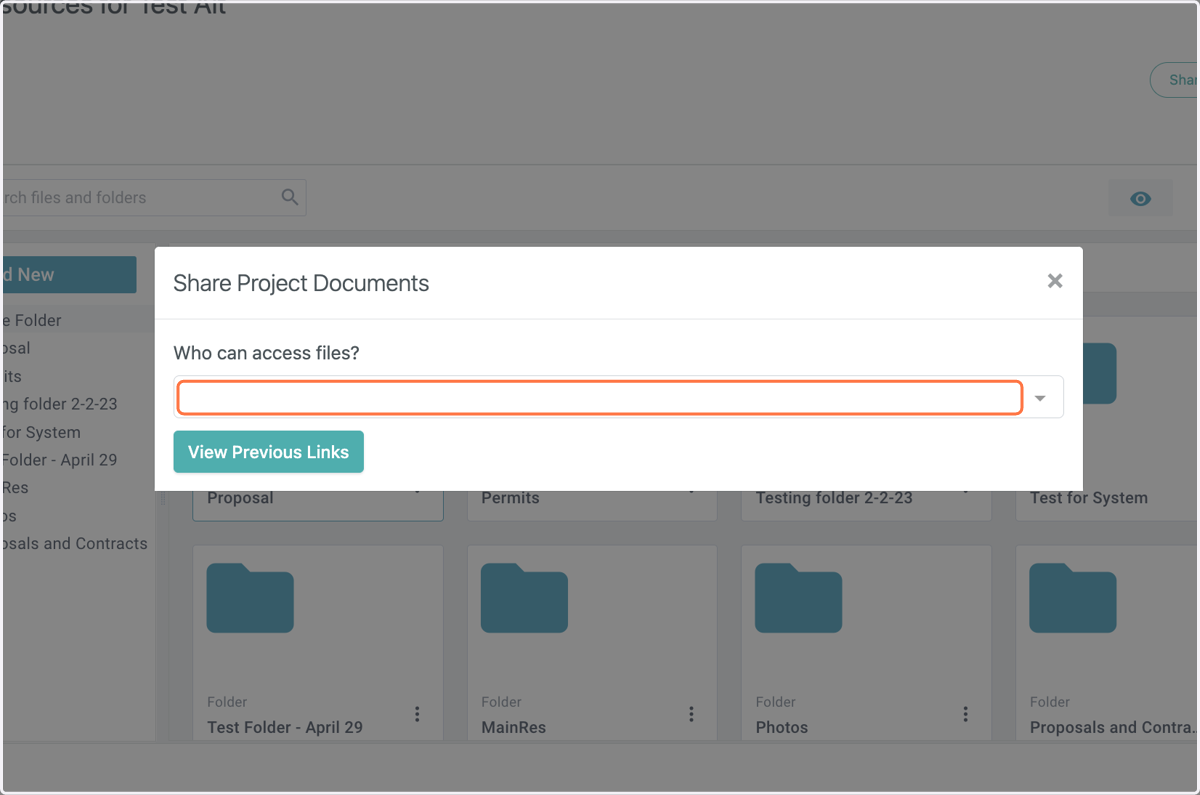The height and width of the screenshot is (795, 1200).
Task: Click the search magnifier icon
Action: click(x=290, y=197)
